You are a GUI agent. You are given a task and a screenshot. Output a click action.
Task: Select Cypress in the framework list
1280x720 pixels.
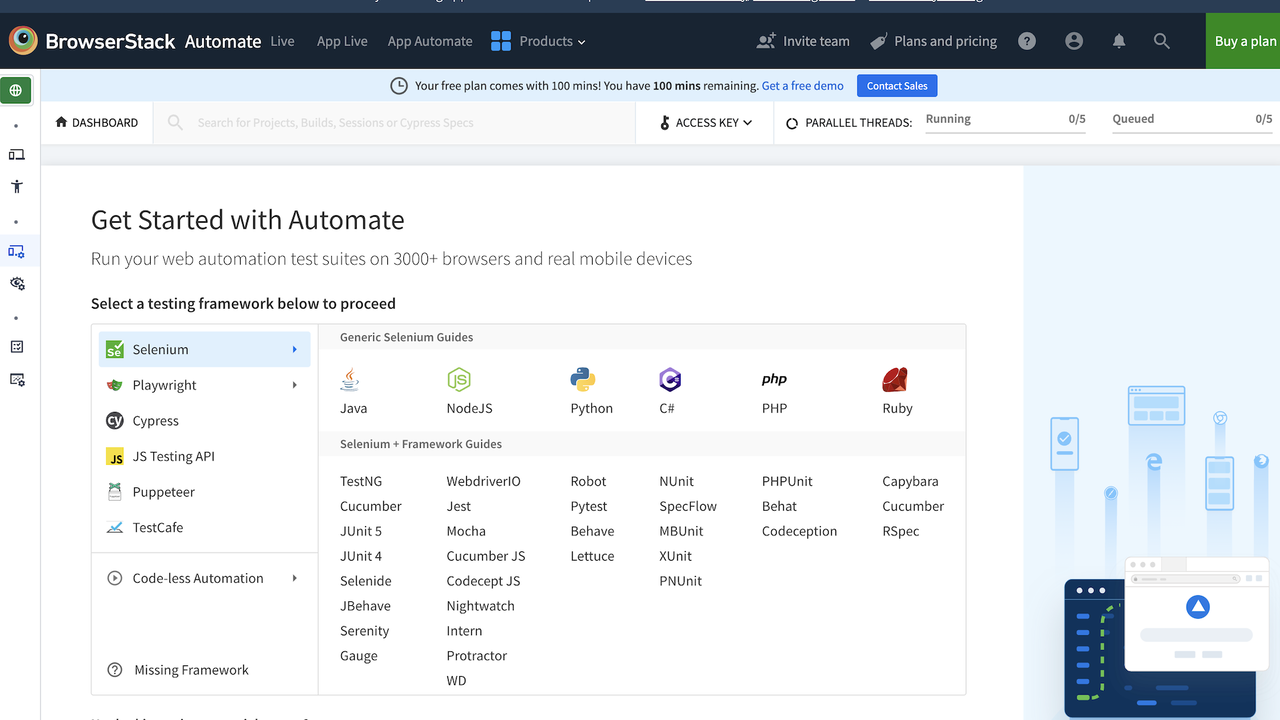point(156,421)
